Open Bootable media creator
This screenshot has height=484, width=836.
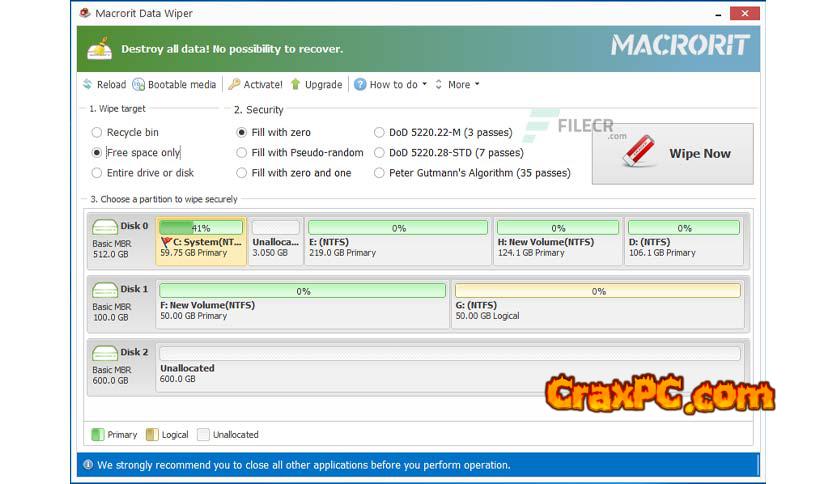tap(139, 85)
